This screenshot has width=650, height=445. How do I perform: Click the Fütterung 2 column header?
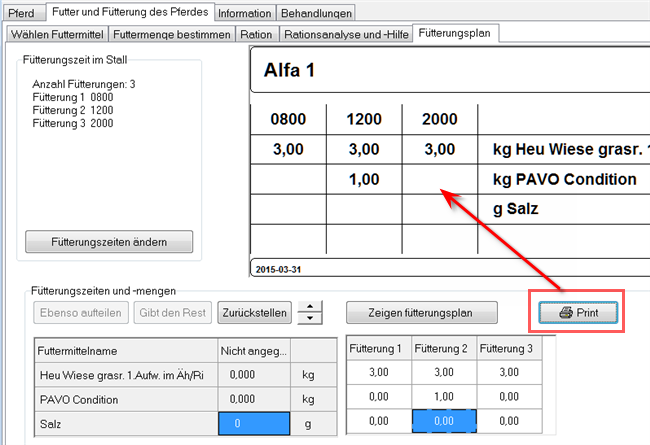point(444,348)
